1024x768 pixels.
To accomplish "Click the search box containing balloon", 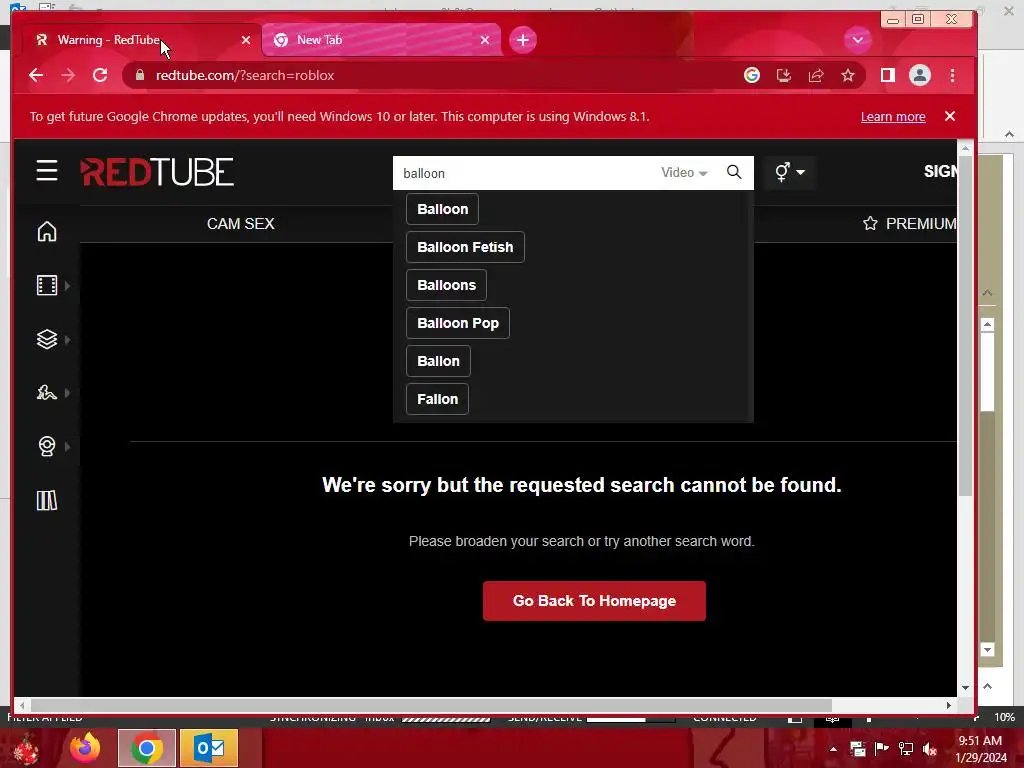I will (528, 173).
